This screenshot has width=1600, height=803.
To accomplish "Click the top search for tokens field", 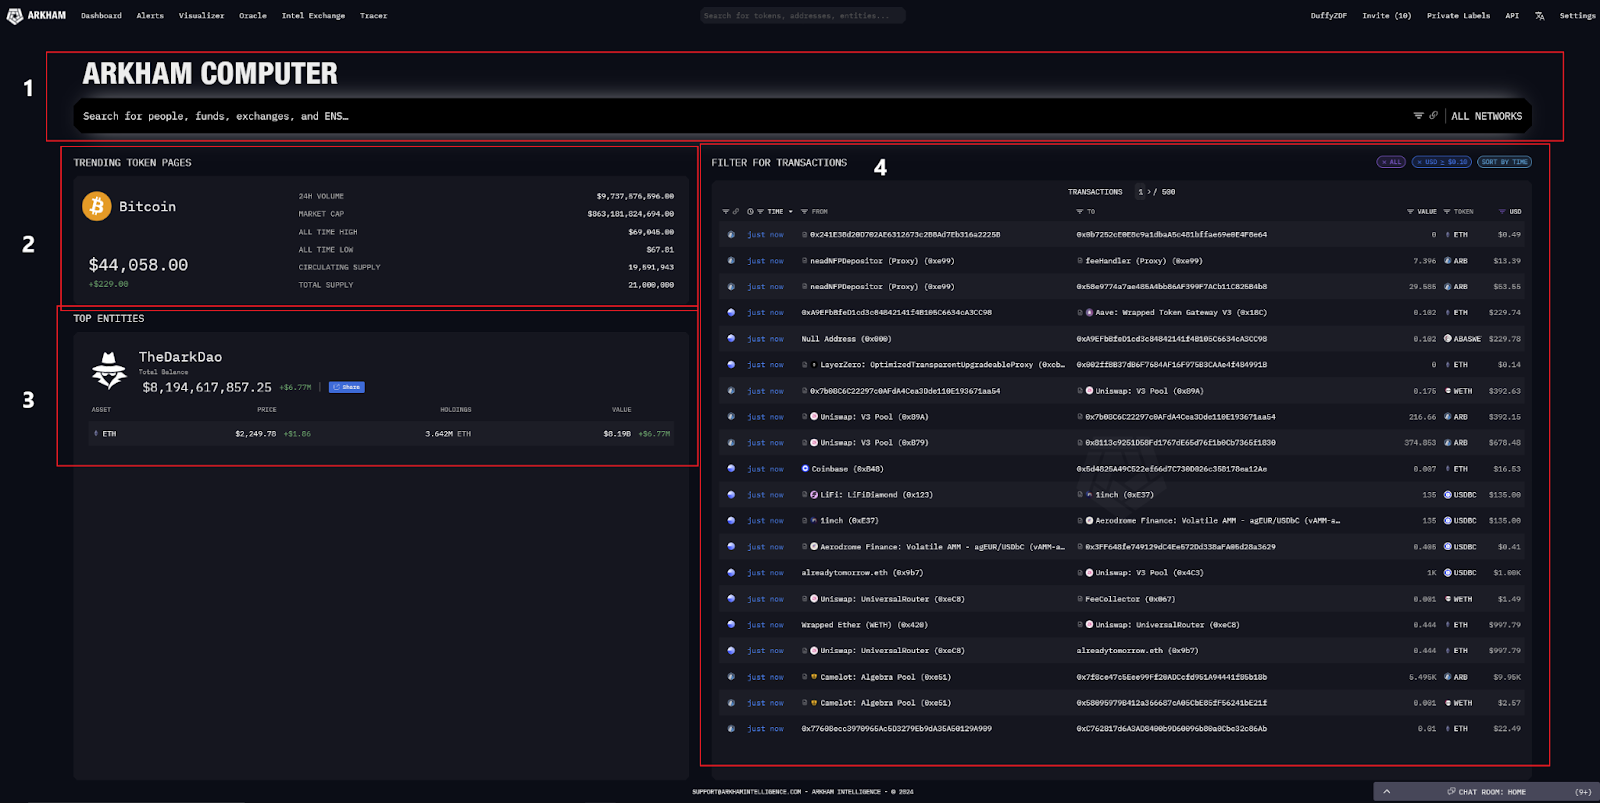I will (x=803, y=16).
